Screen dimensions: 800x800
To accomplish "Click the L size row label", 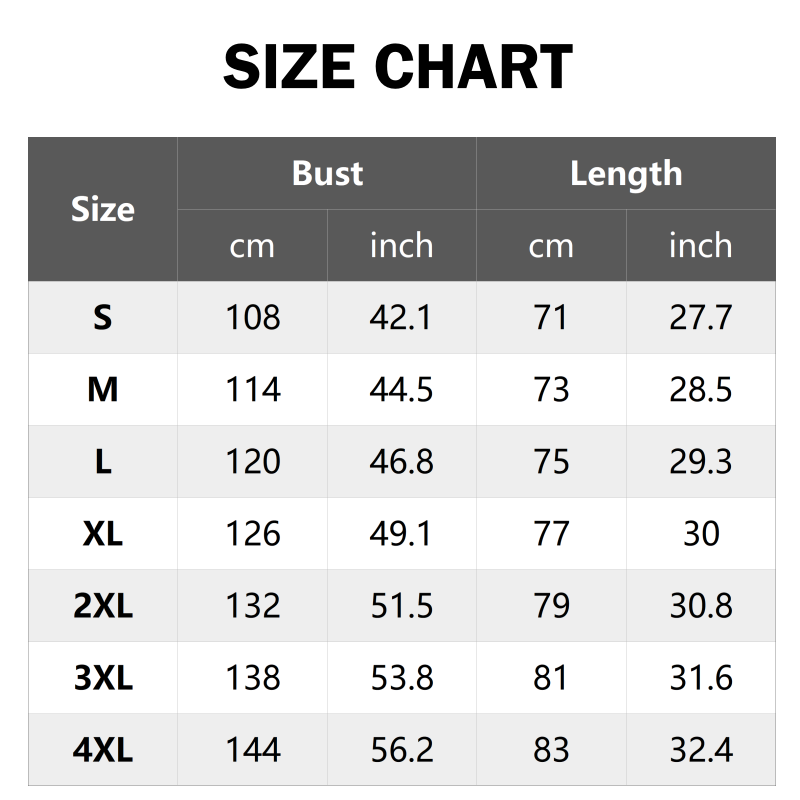I will point(103,461).
